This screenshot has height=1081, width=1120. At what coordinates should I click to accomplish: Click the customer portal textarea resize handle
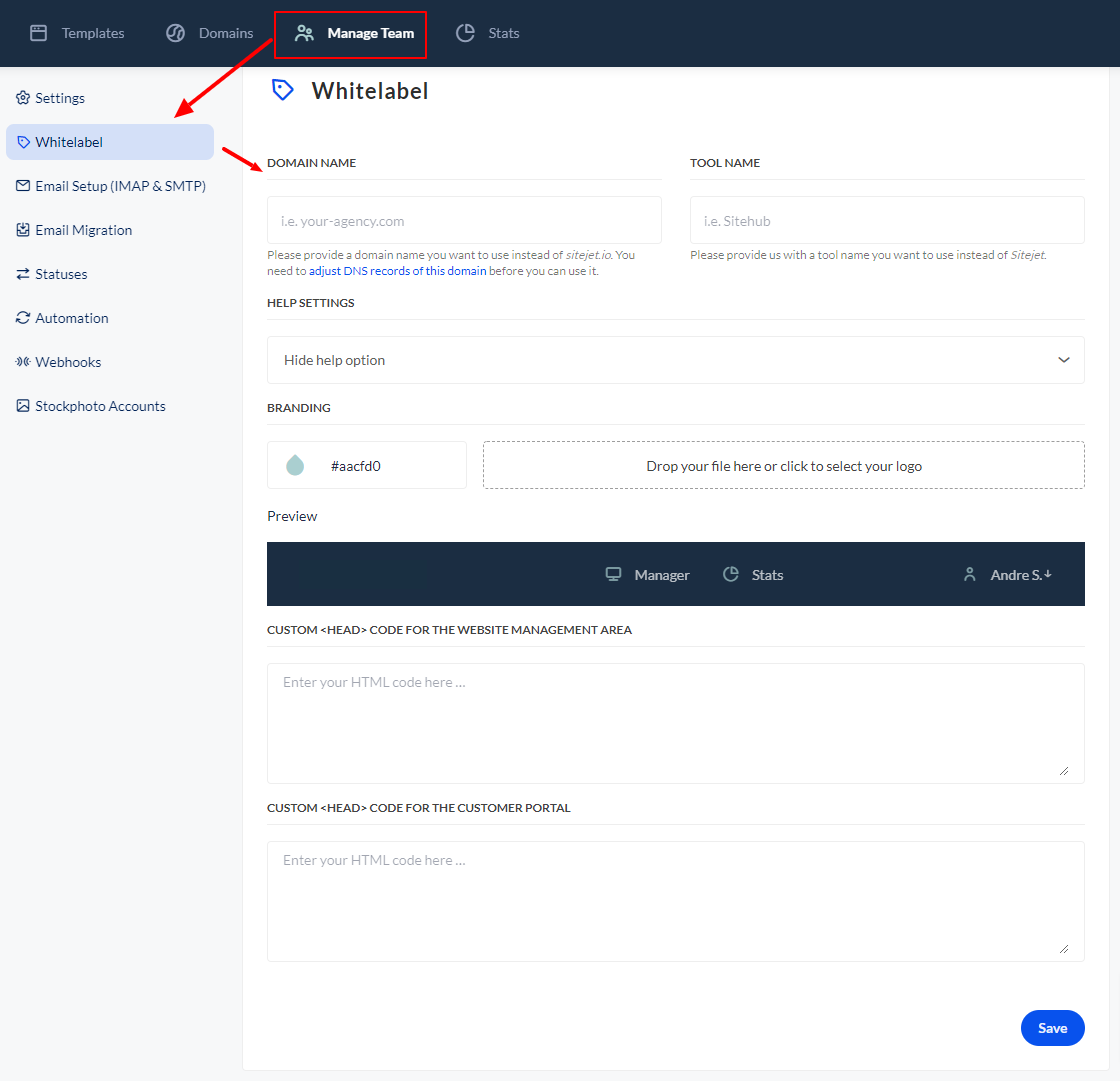tap(1064, 949)
